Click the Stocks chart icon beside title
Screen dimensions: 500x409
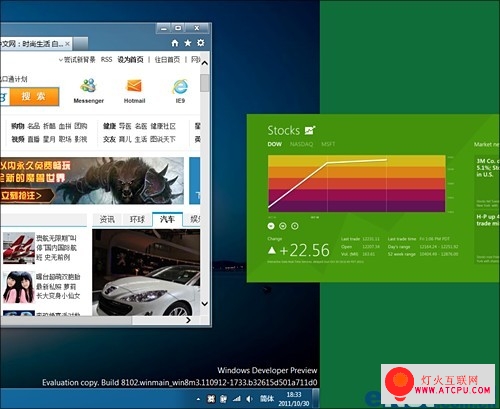point(310,130)
